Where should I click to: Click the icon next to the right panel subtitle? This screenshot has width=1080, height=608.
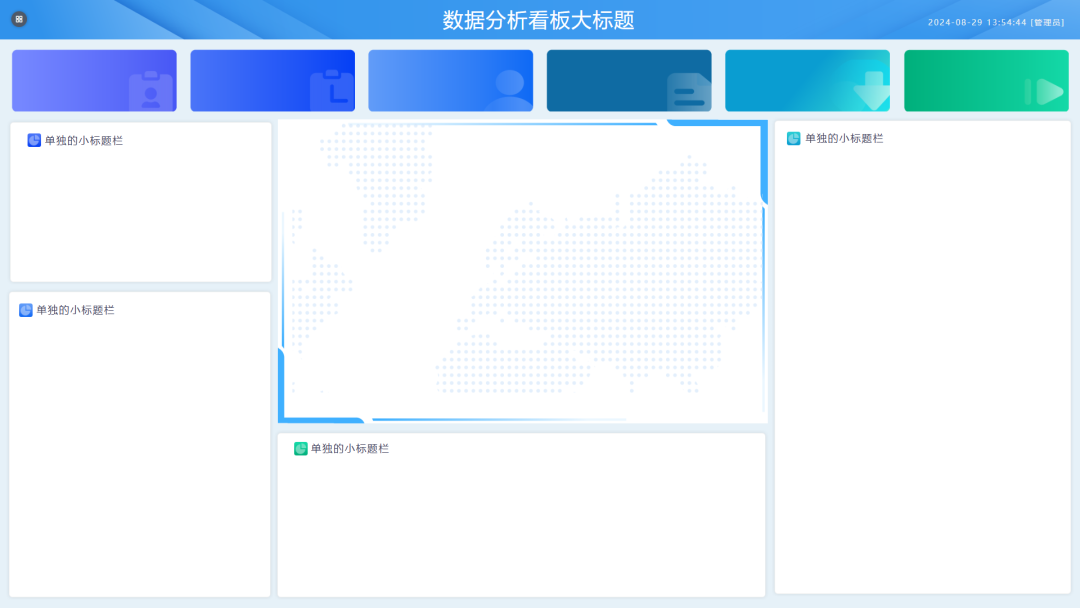click(793, 138)
